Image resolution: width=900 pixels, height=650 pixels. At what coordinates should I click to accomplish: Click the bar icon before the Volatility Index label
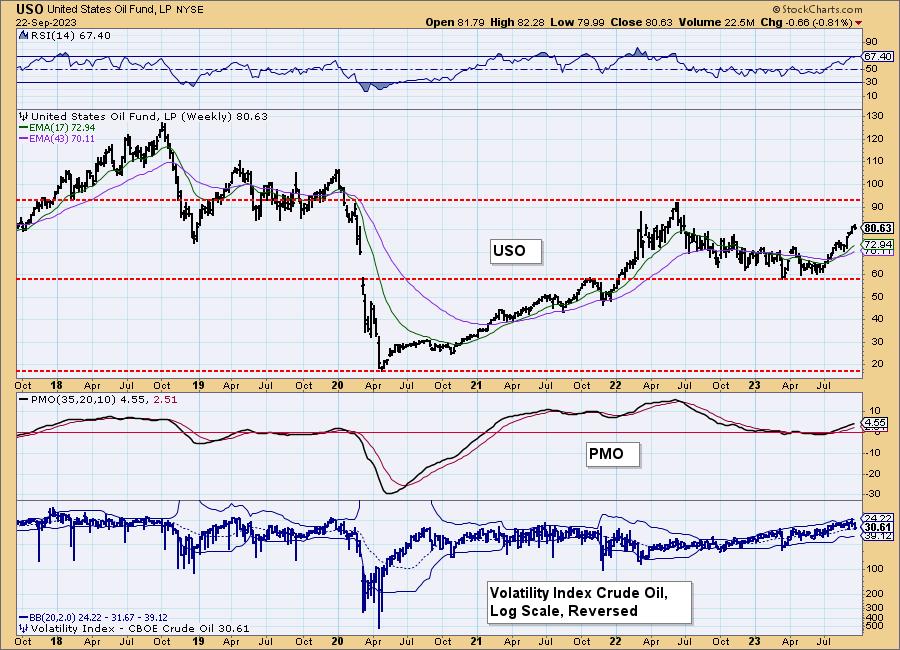pos(24,628)
